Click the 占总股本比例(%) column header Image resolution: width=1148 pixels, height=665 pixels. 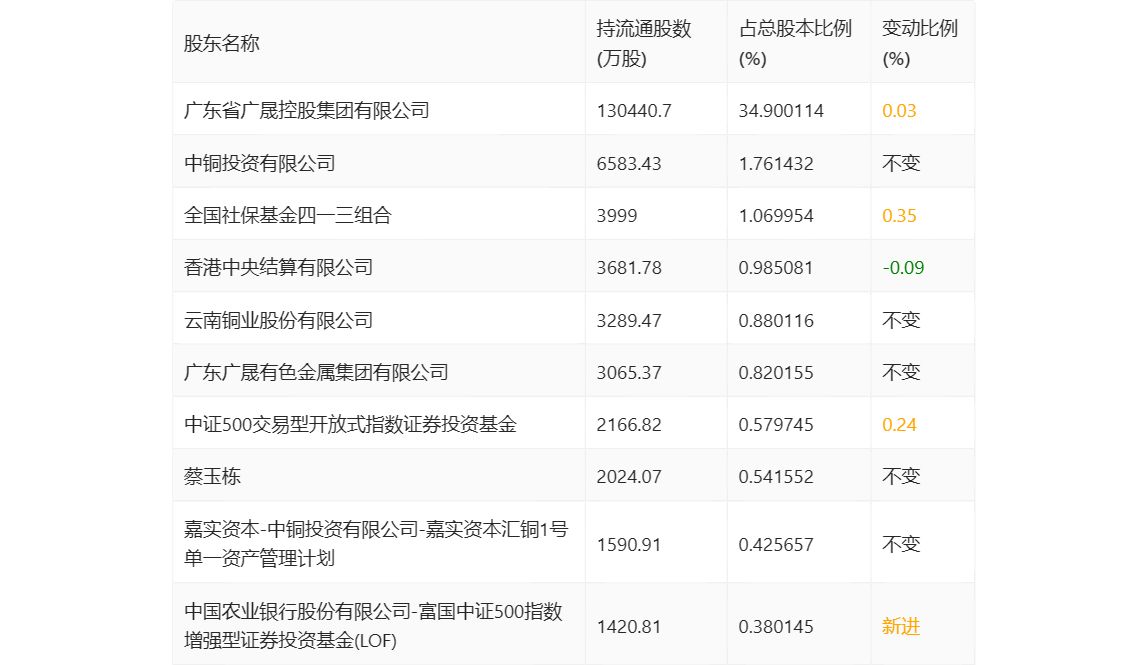(795, 43)
